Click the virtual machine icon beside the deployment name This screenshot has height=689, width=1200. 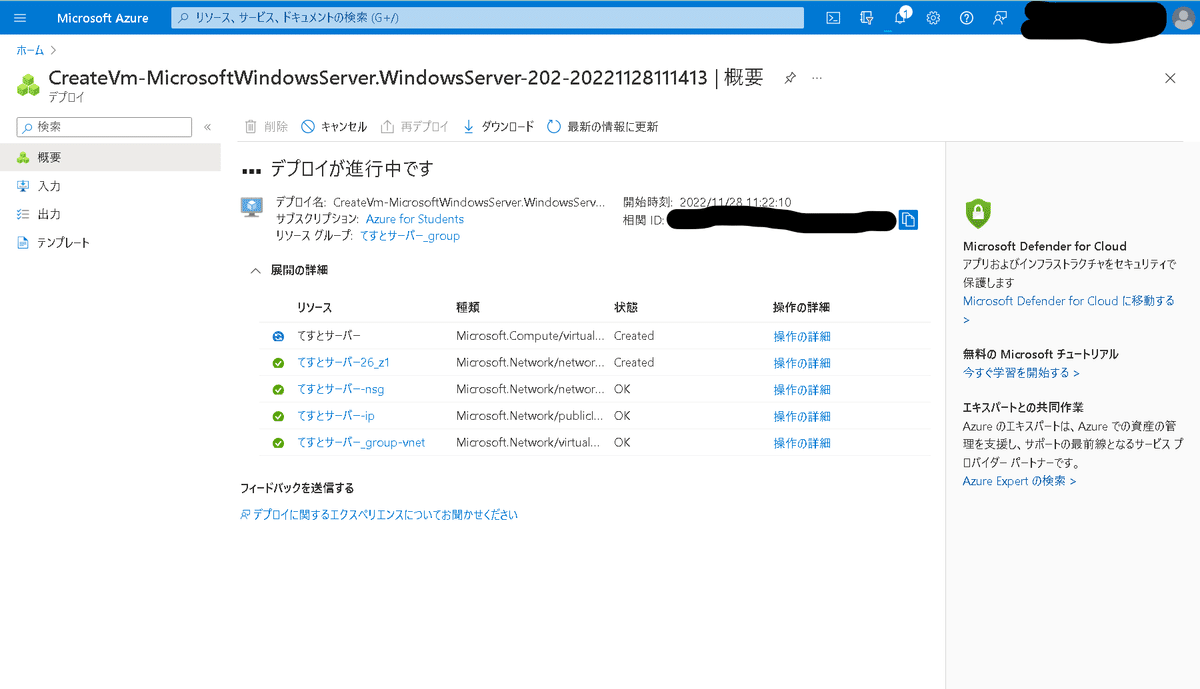coord(252,207)
